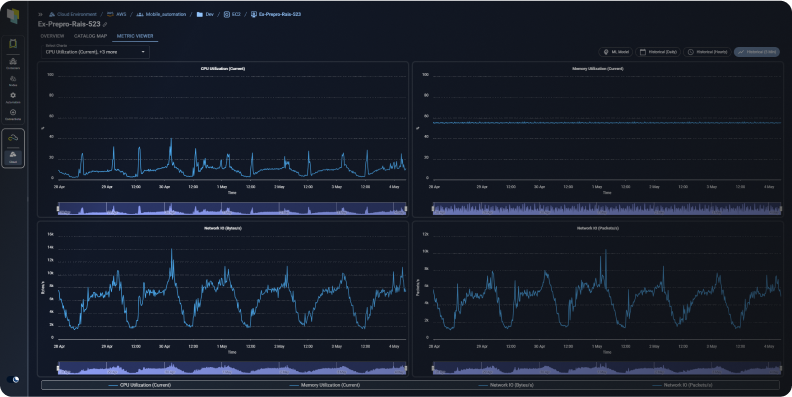This screenshot has height=397, width=792.
Task: Click CPU Utilization chart range slider
Action: click(232, 209)
